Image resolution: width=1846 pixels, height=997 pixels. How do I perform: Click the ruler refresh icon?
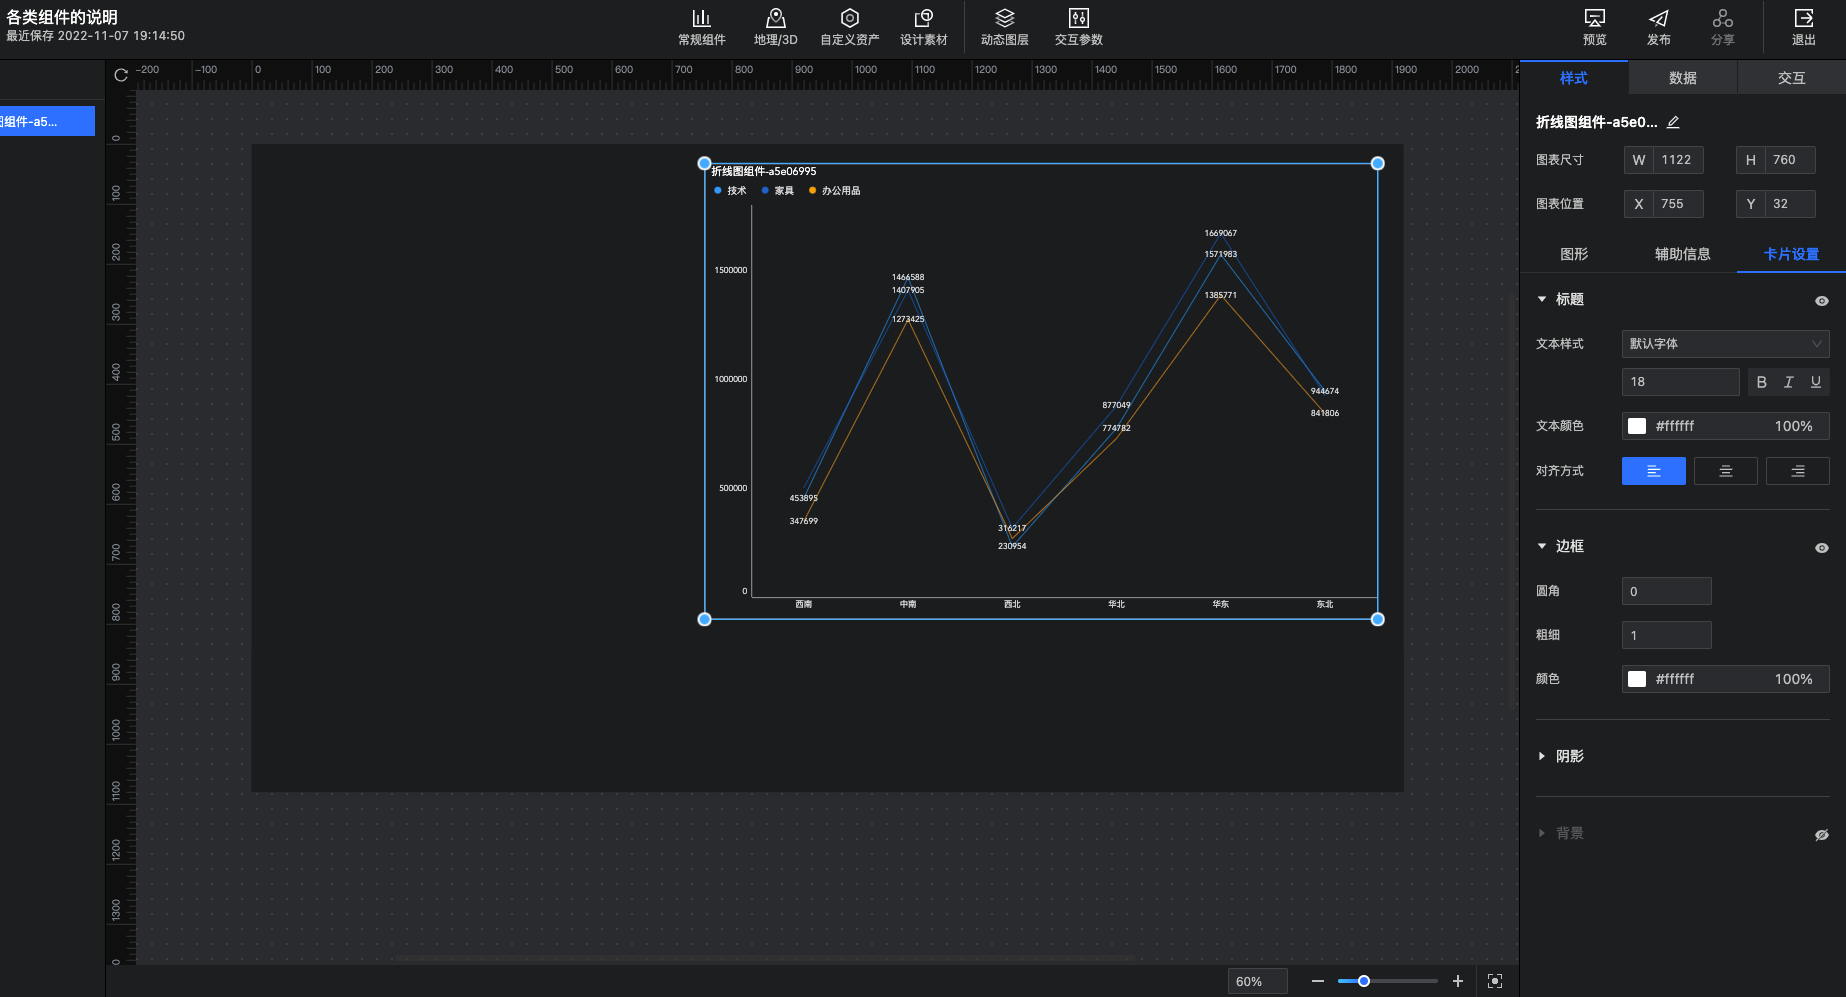(x=121, y=75)
